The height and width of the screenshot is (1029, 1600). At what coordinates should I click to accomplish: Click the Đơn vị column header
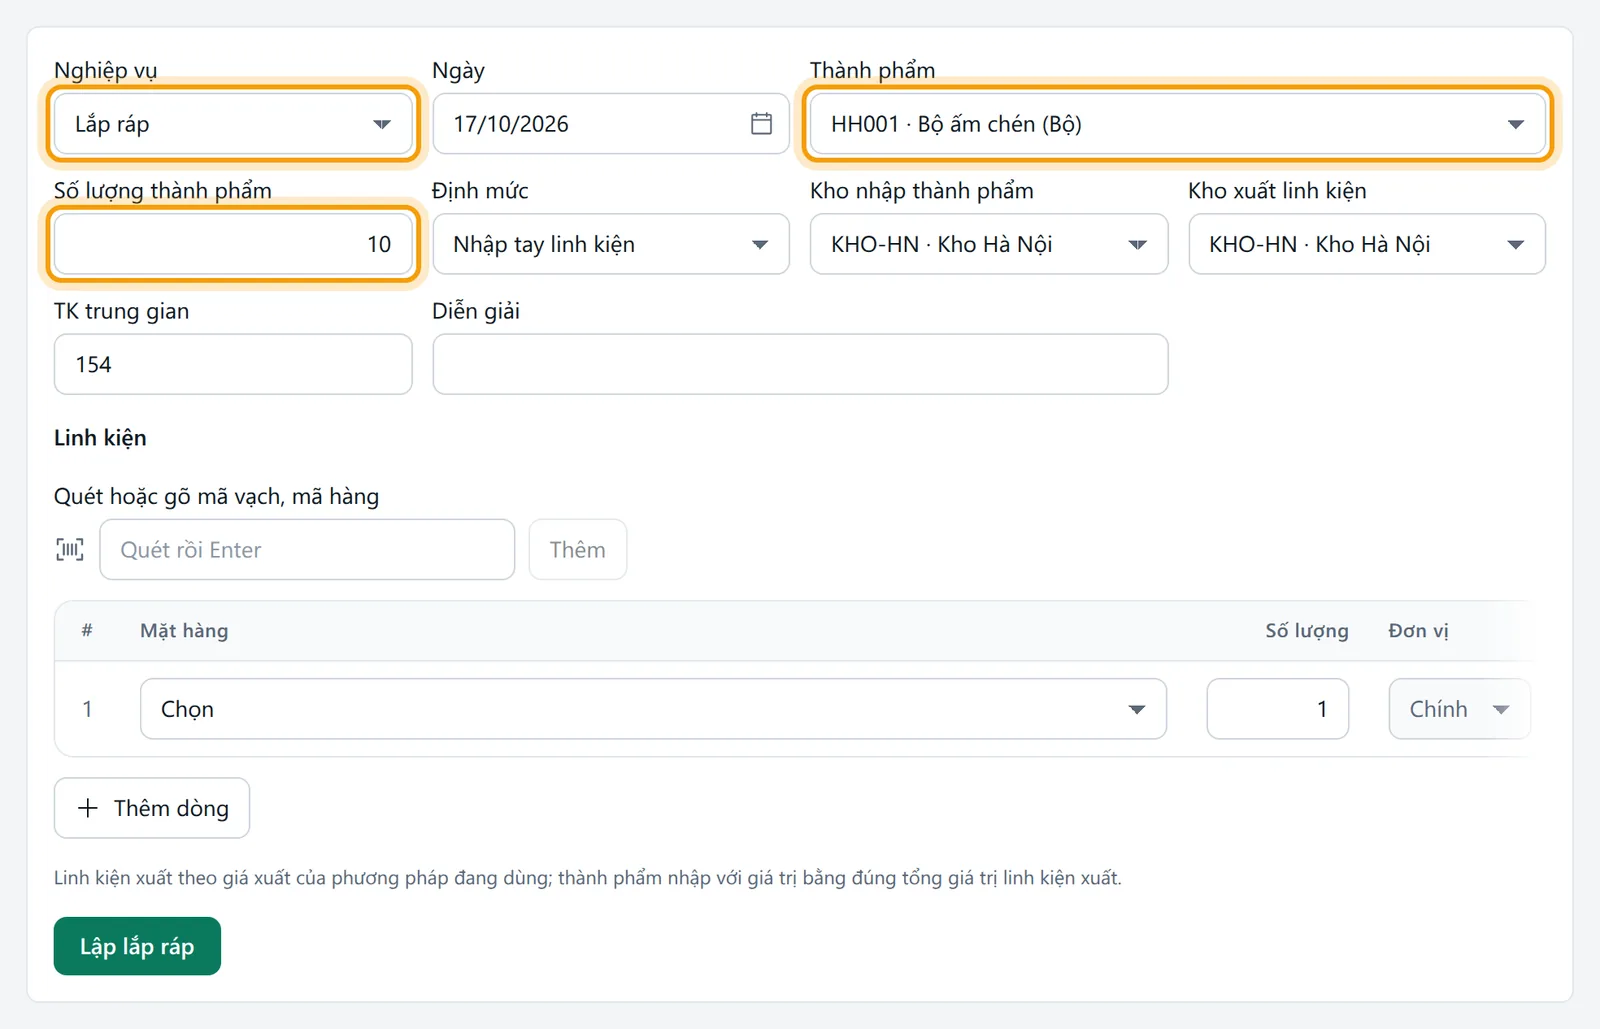1418,631
